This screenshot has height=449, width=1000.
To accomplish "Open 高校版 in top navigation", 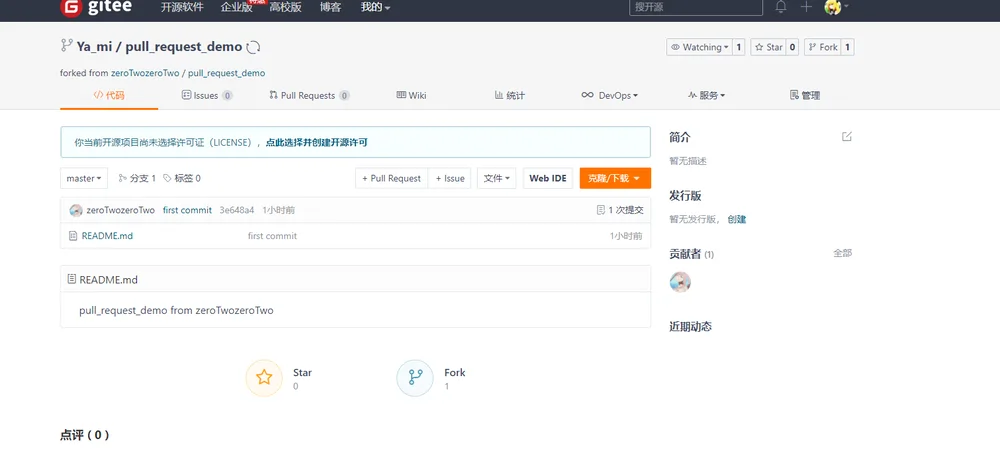I will [x=285, y=8].
